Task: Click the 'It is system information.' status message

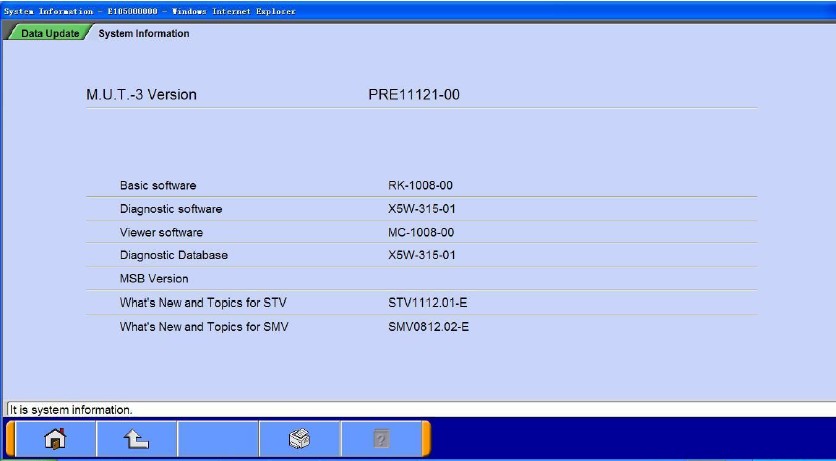Action: (x=70, y=410)
